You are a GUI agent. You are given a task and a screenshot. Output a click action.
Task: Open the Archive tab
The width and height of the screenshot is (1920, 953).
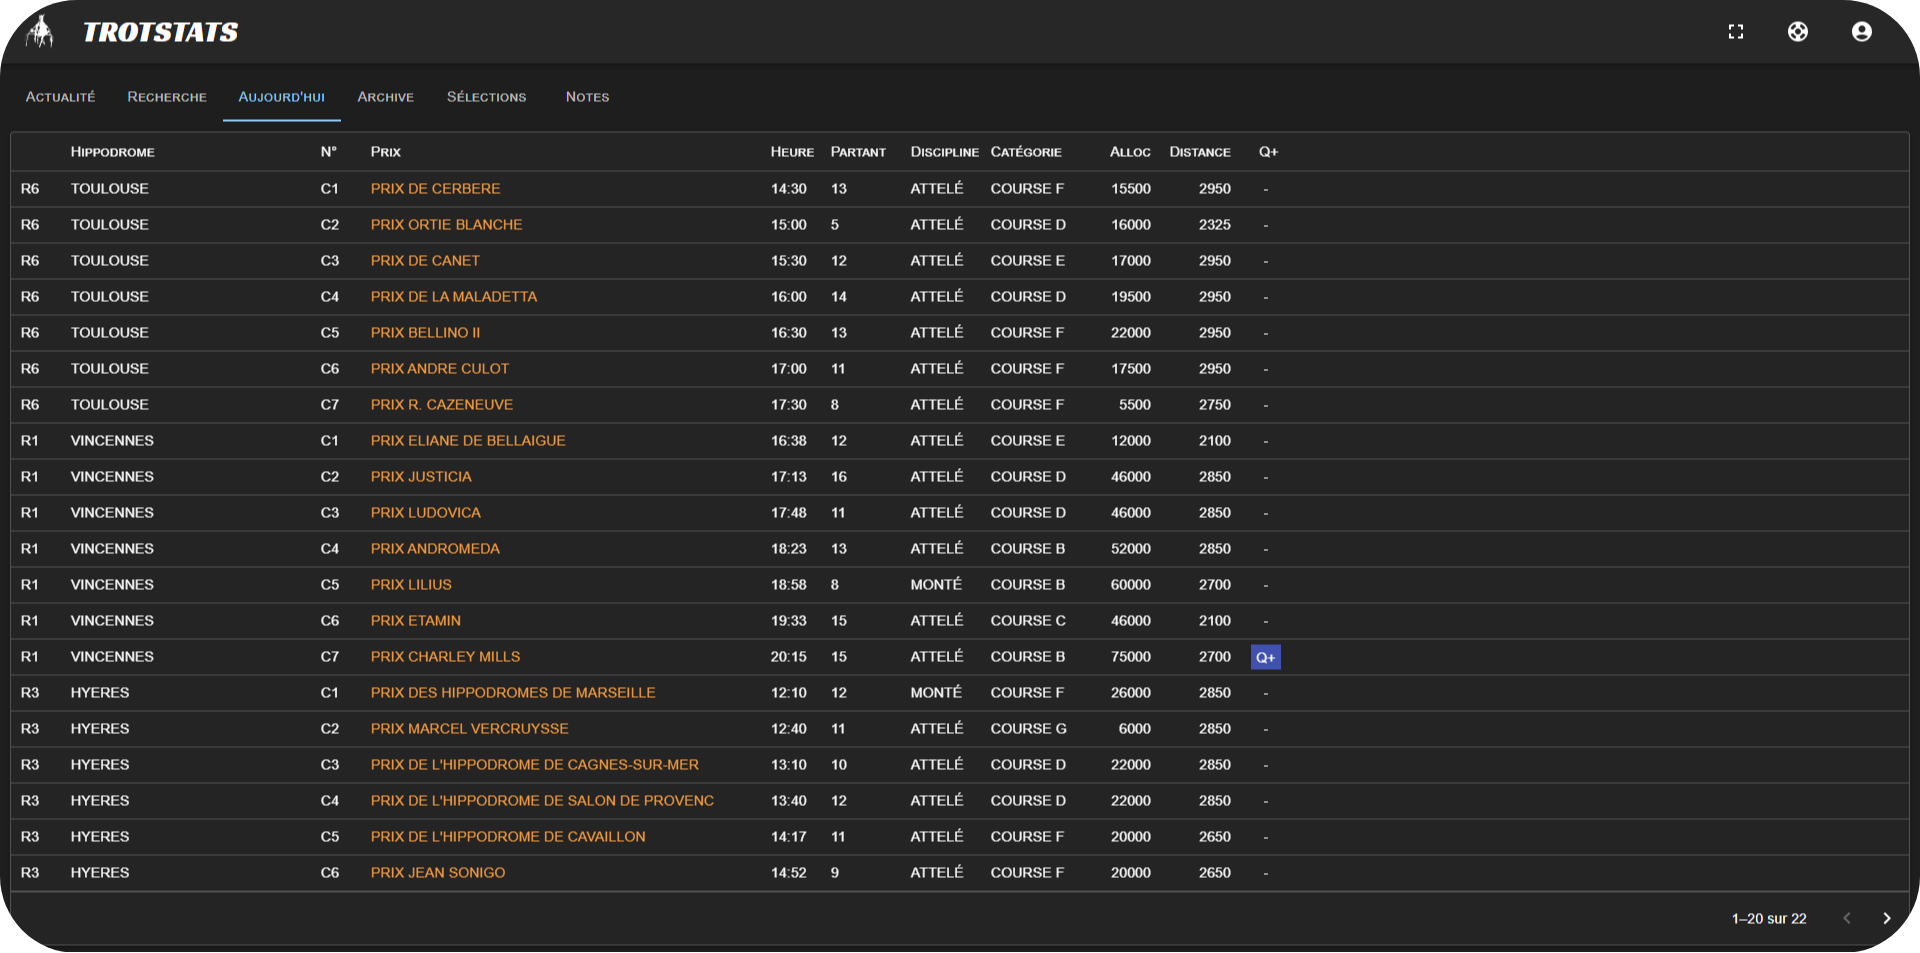pyautogui.click(x=386, y=97)
